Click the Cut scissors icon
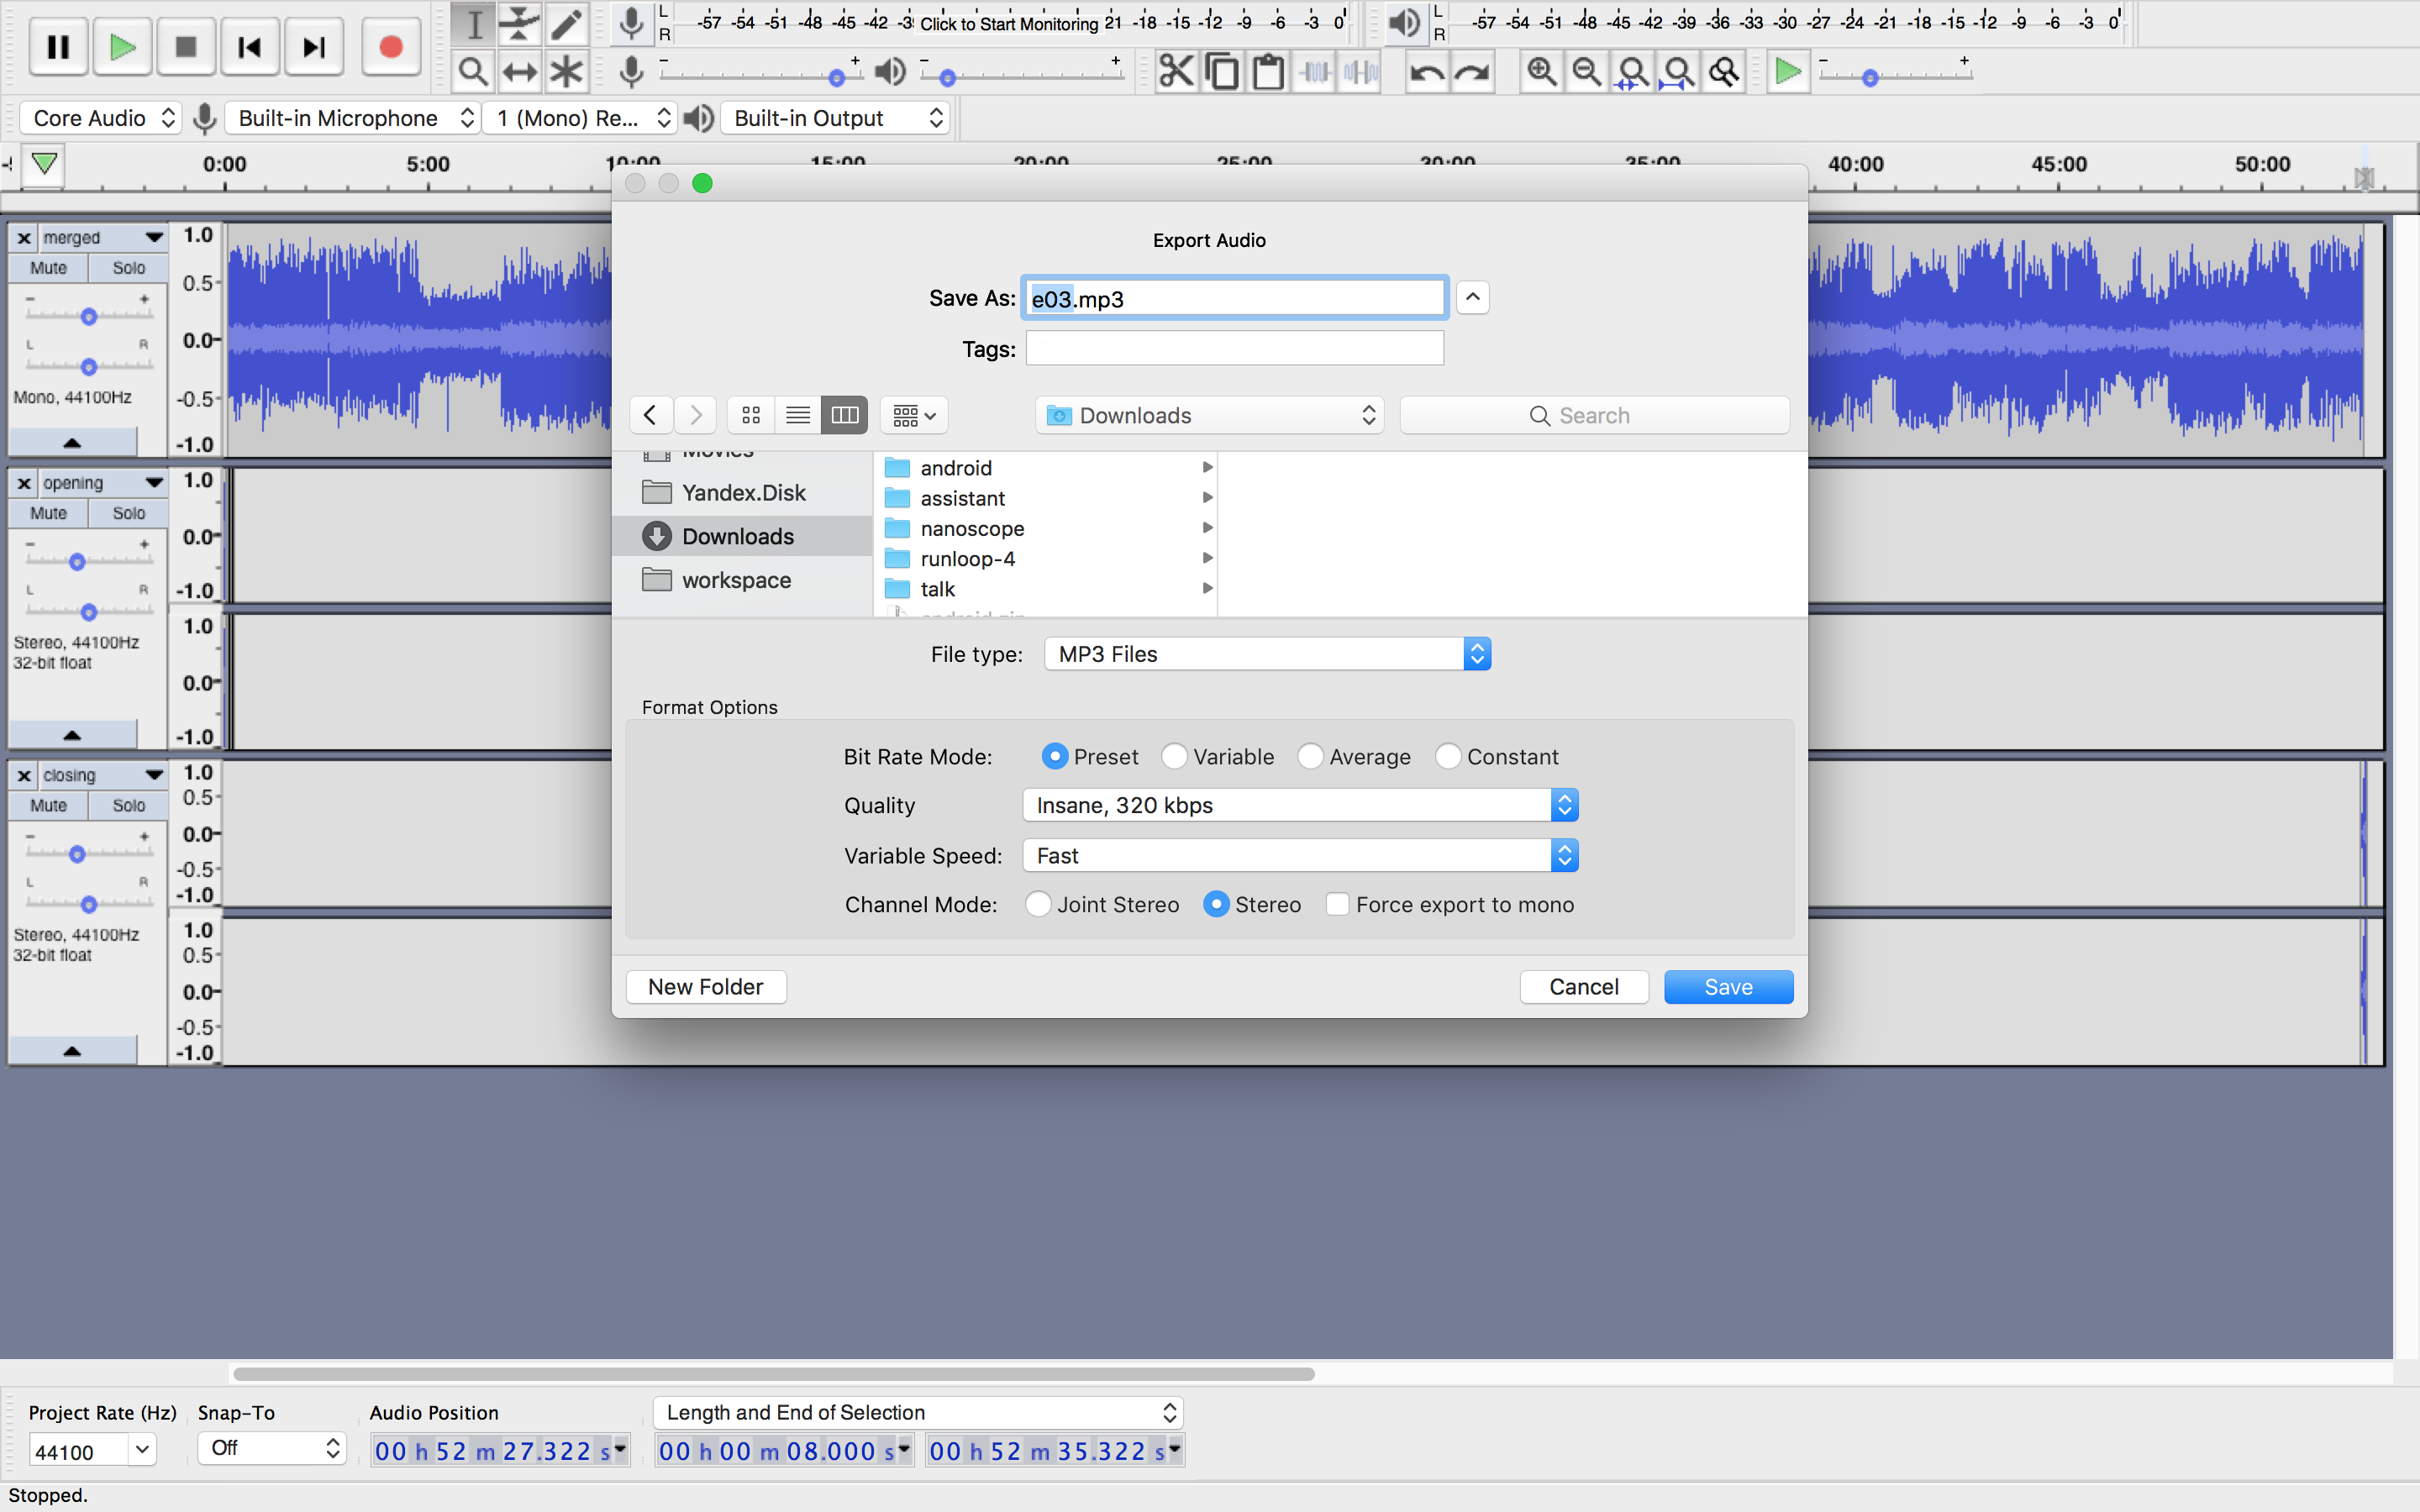This screenshot has height=1512, width=2420. pyautogui.click(x=1176, y=72)
